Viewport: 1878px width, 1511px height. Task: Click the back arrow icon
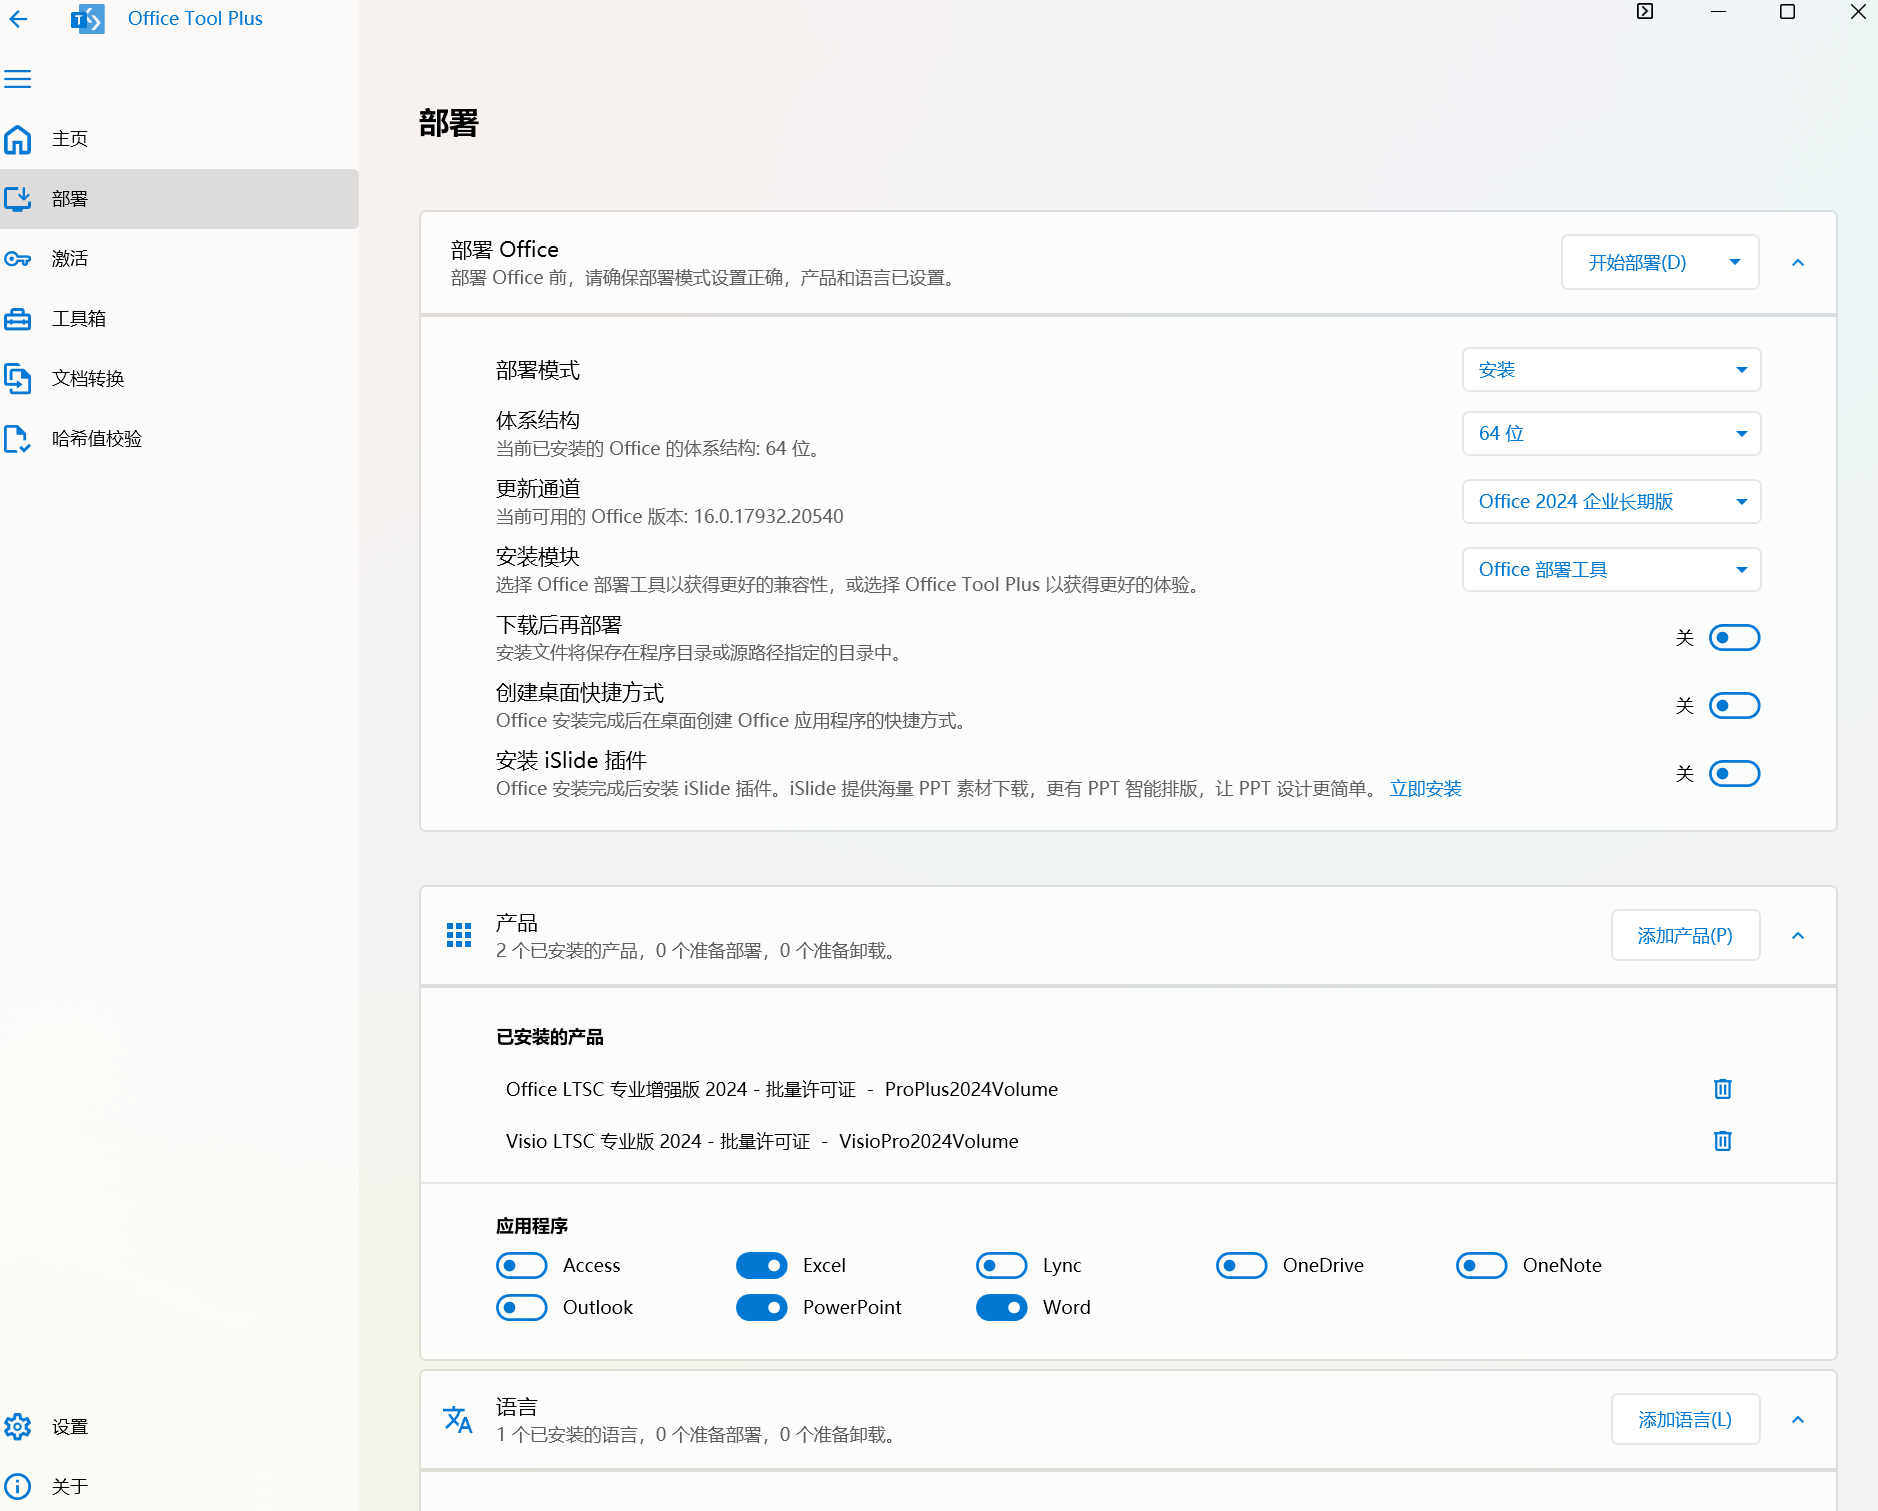coord(18,18)
